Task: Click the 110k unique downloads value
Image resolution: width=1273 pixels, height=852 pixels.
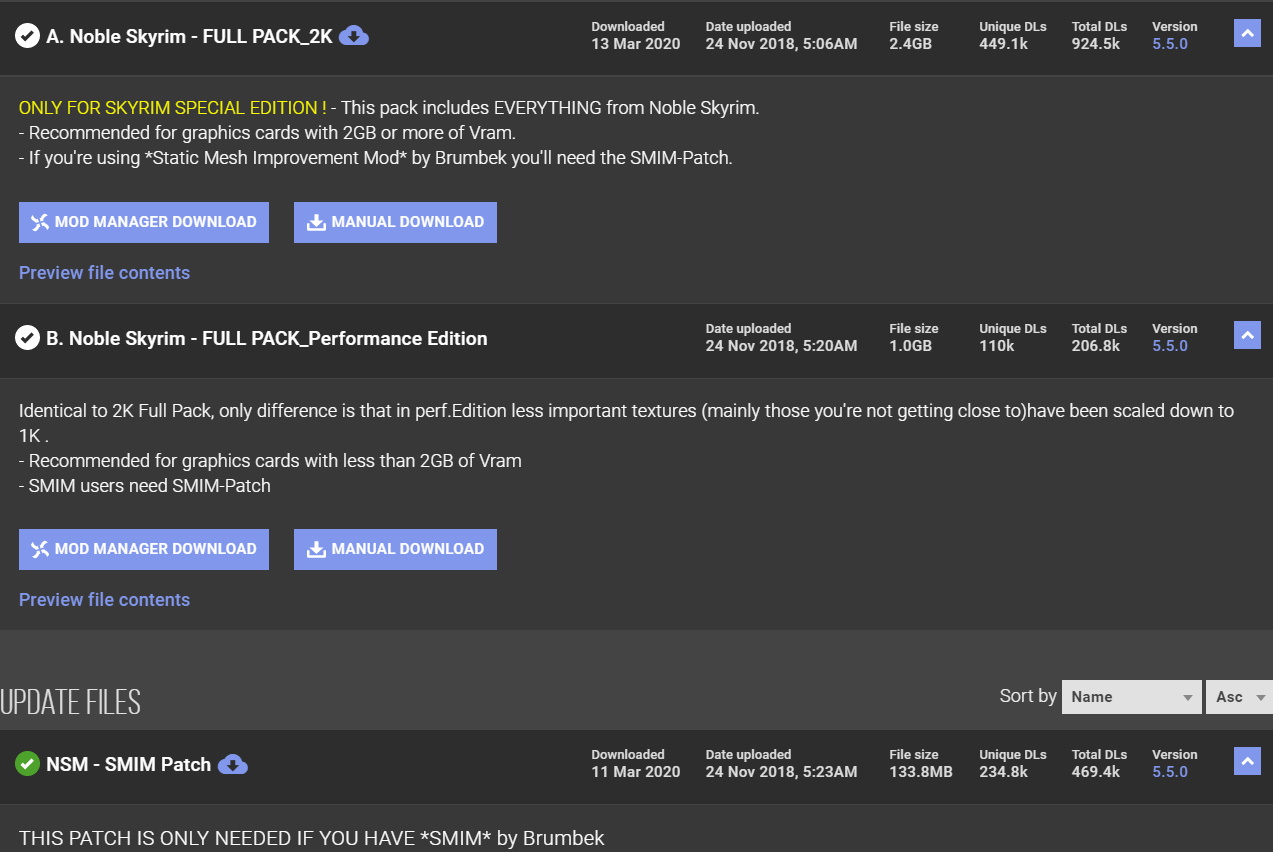Action: 997,346
